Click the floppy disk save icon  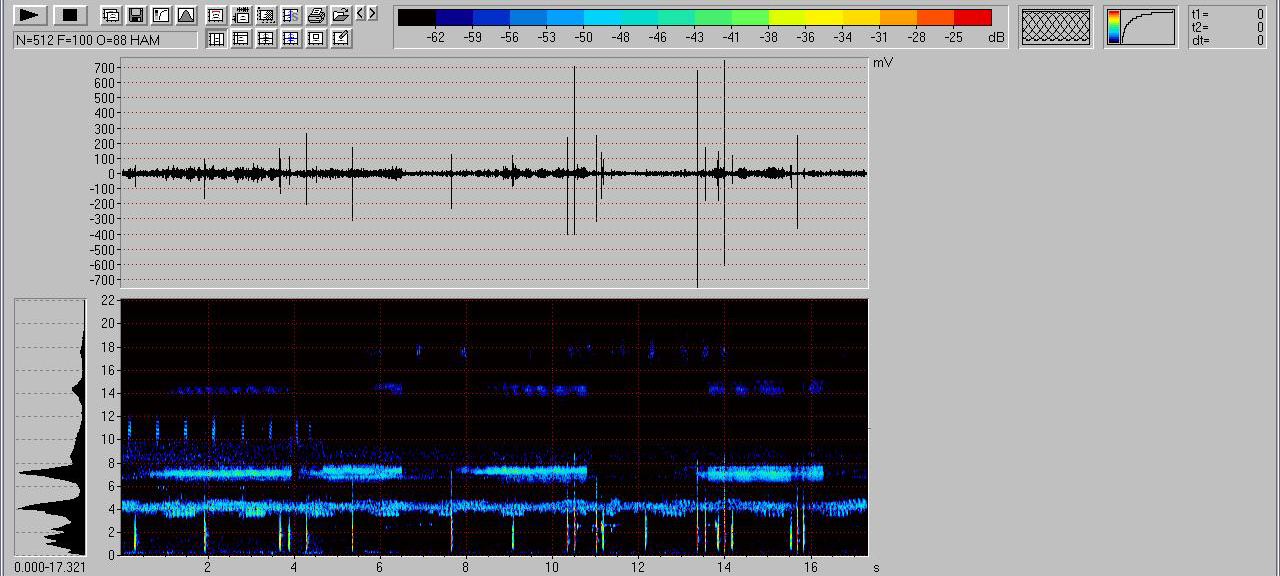pyautogui.click(x=135, y=15)
